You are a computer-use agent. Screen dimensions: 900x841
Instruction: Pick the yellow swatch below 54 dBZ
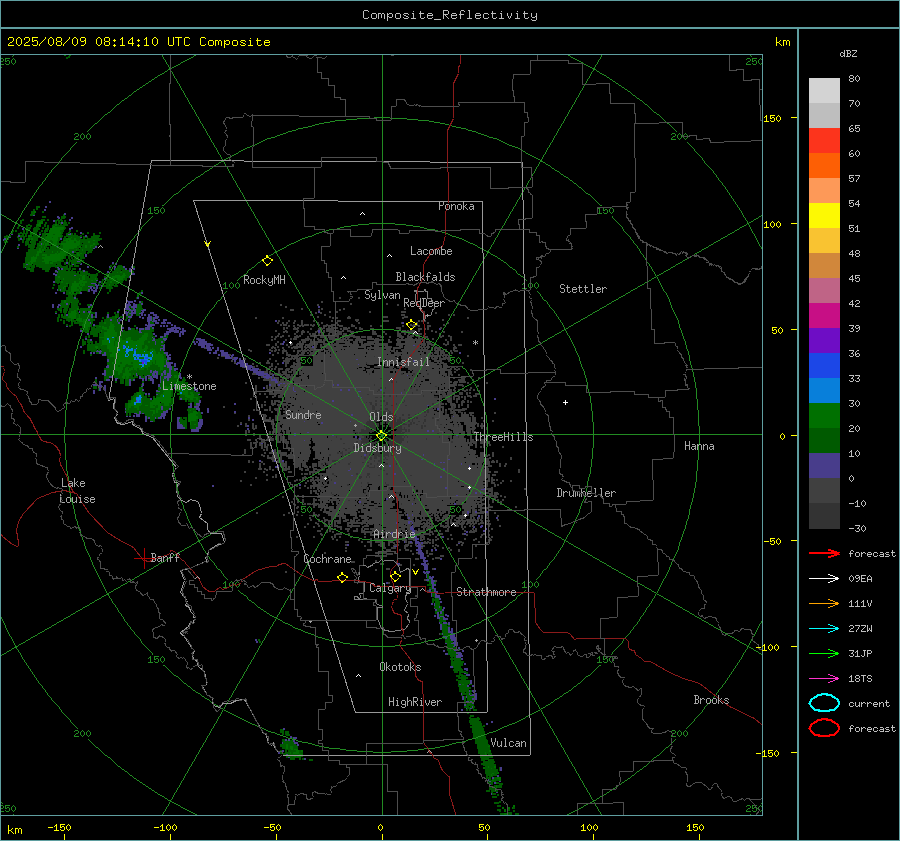point(824,216)
